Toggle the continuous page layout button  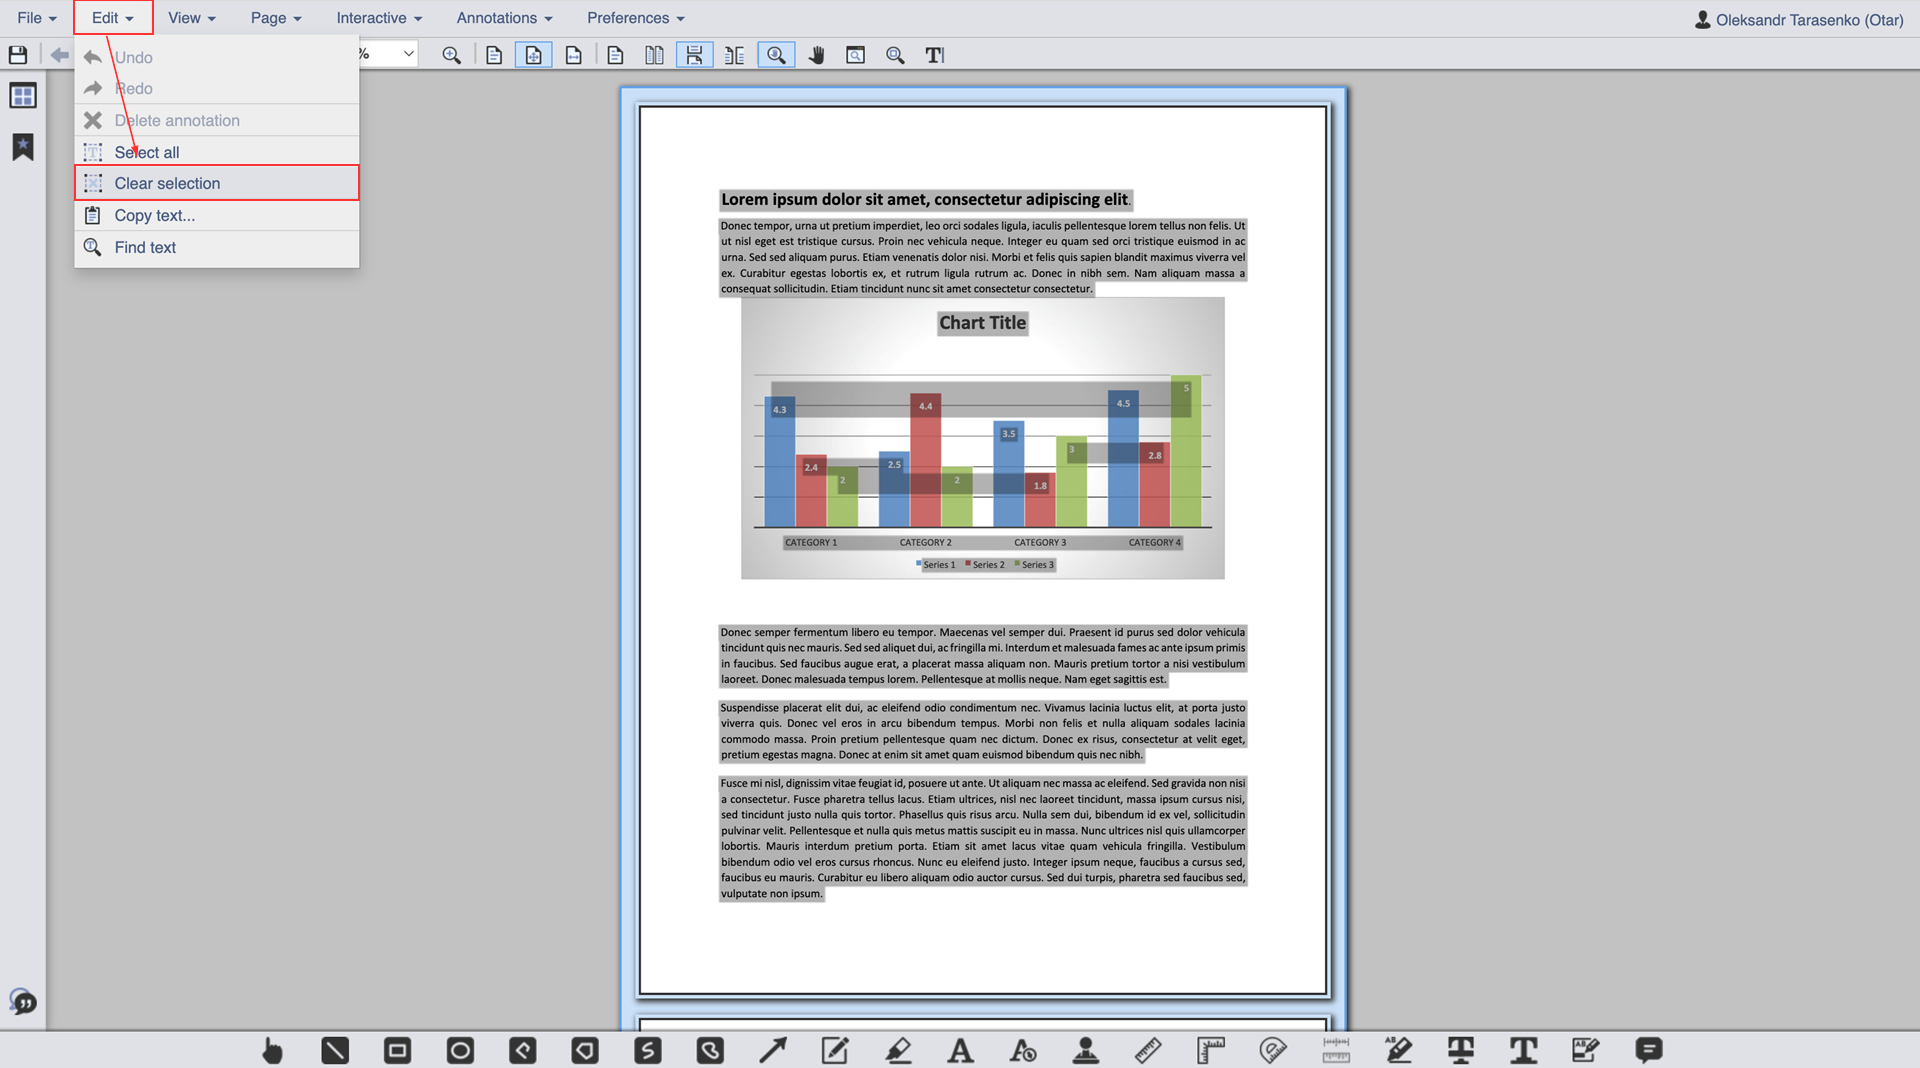[x=694, y=55]
